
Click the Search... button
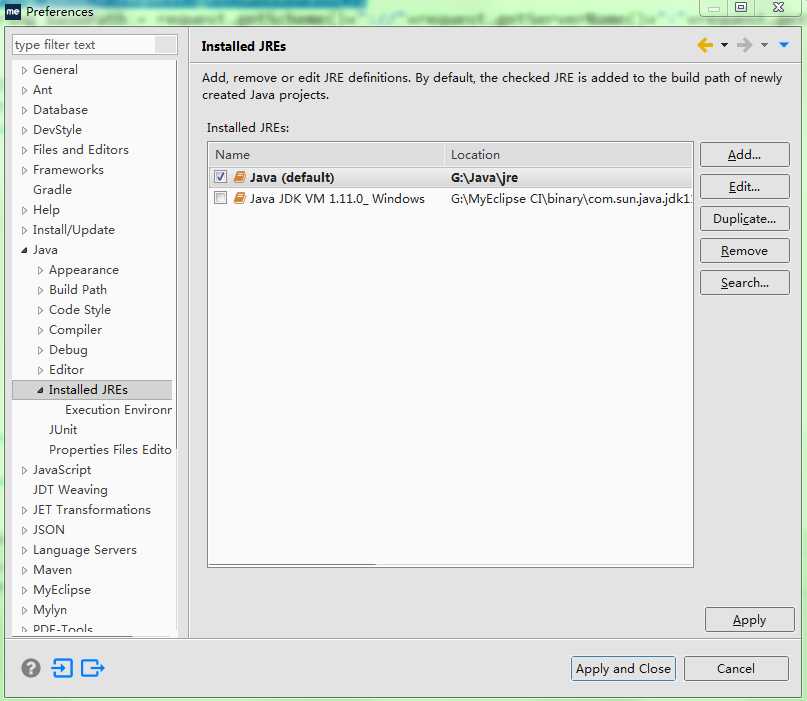(x=744, y=283)
